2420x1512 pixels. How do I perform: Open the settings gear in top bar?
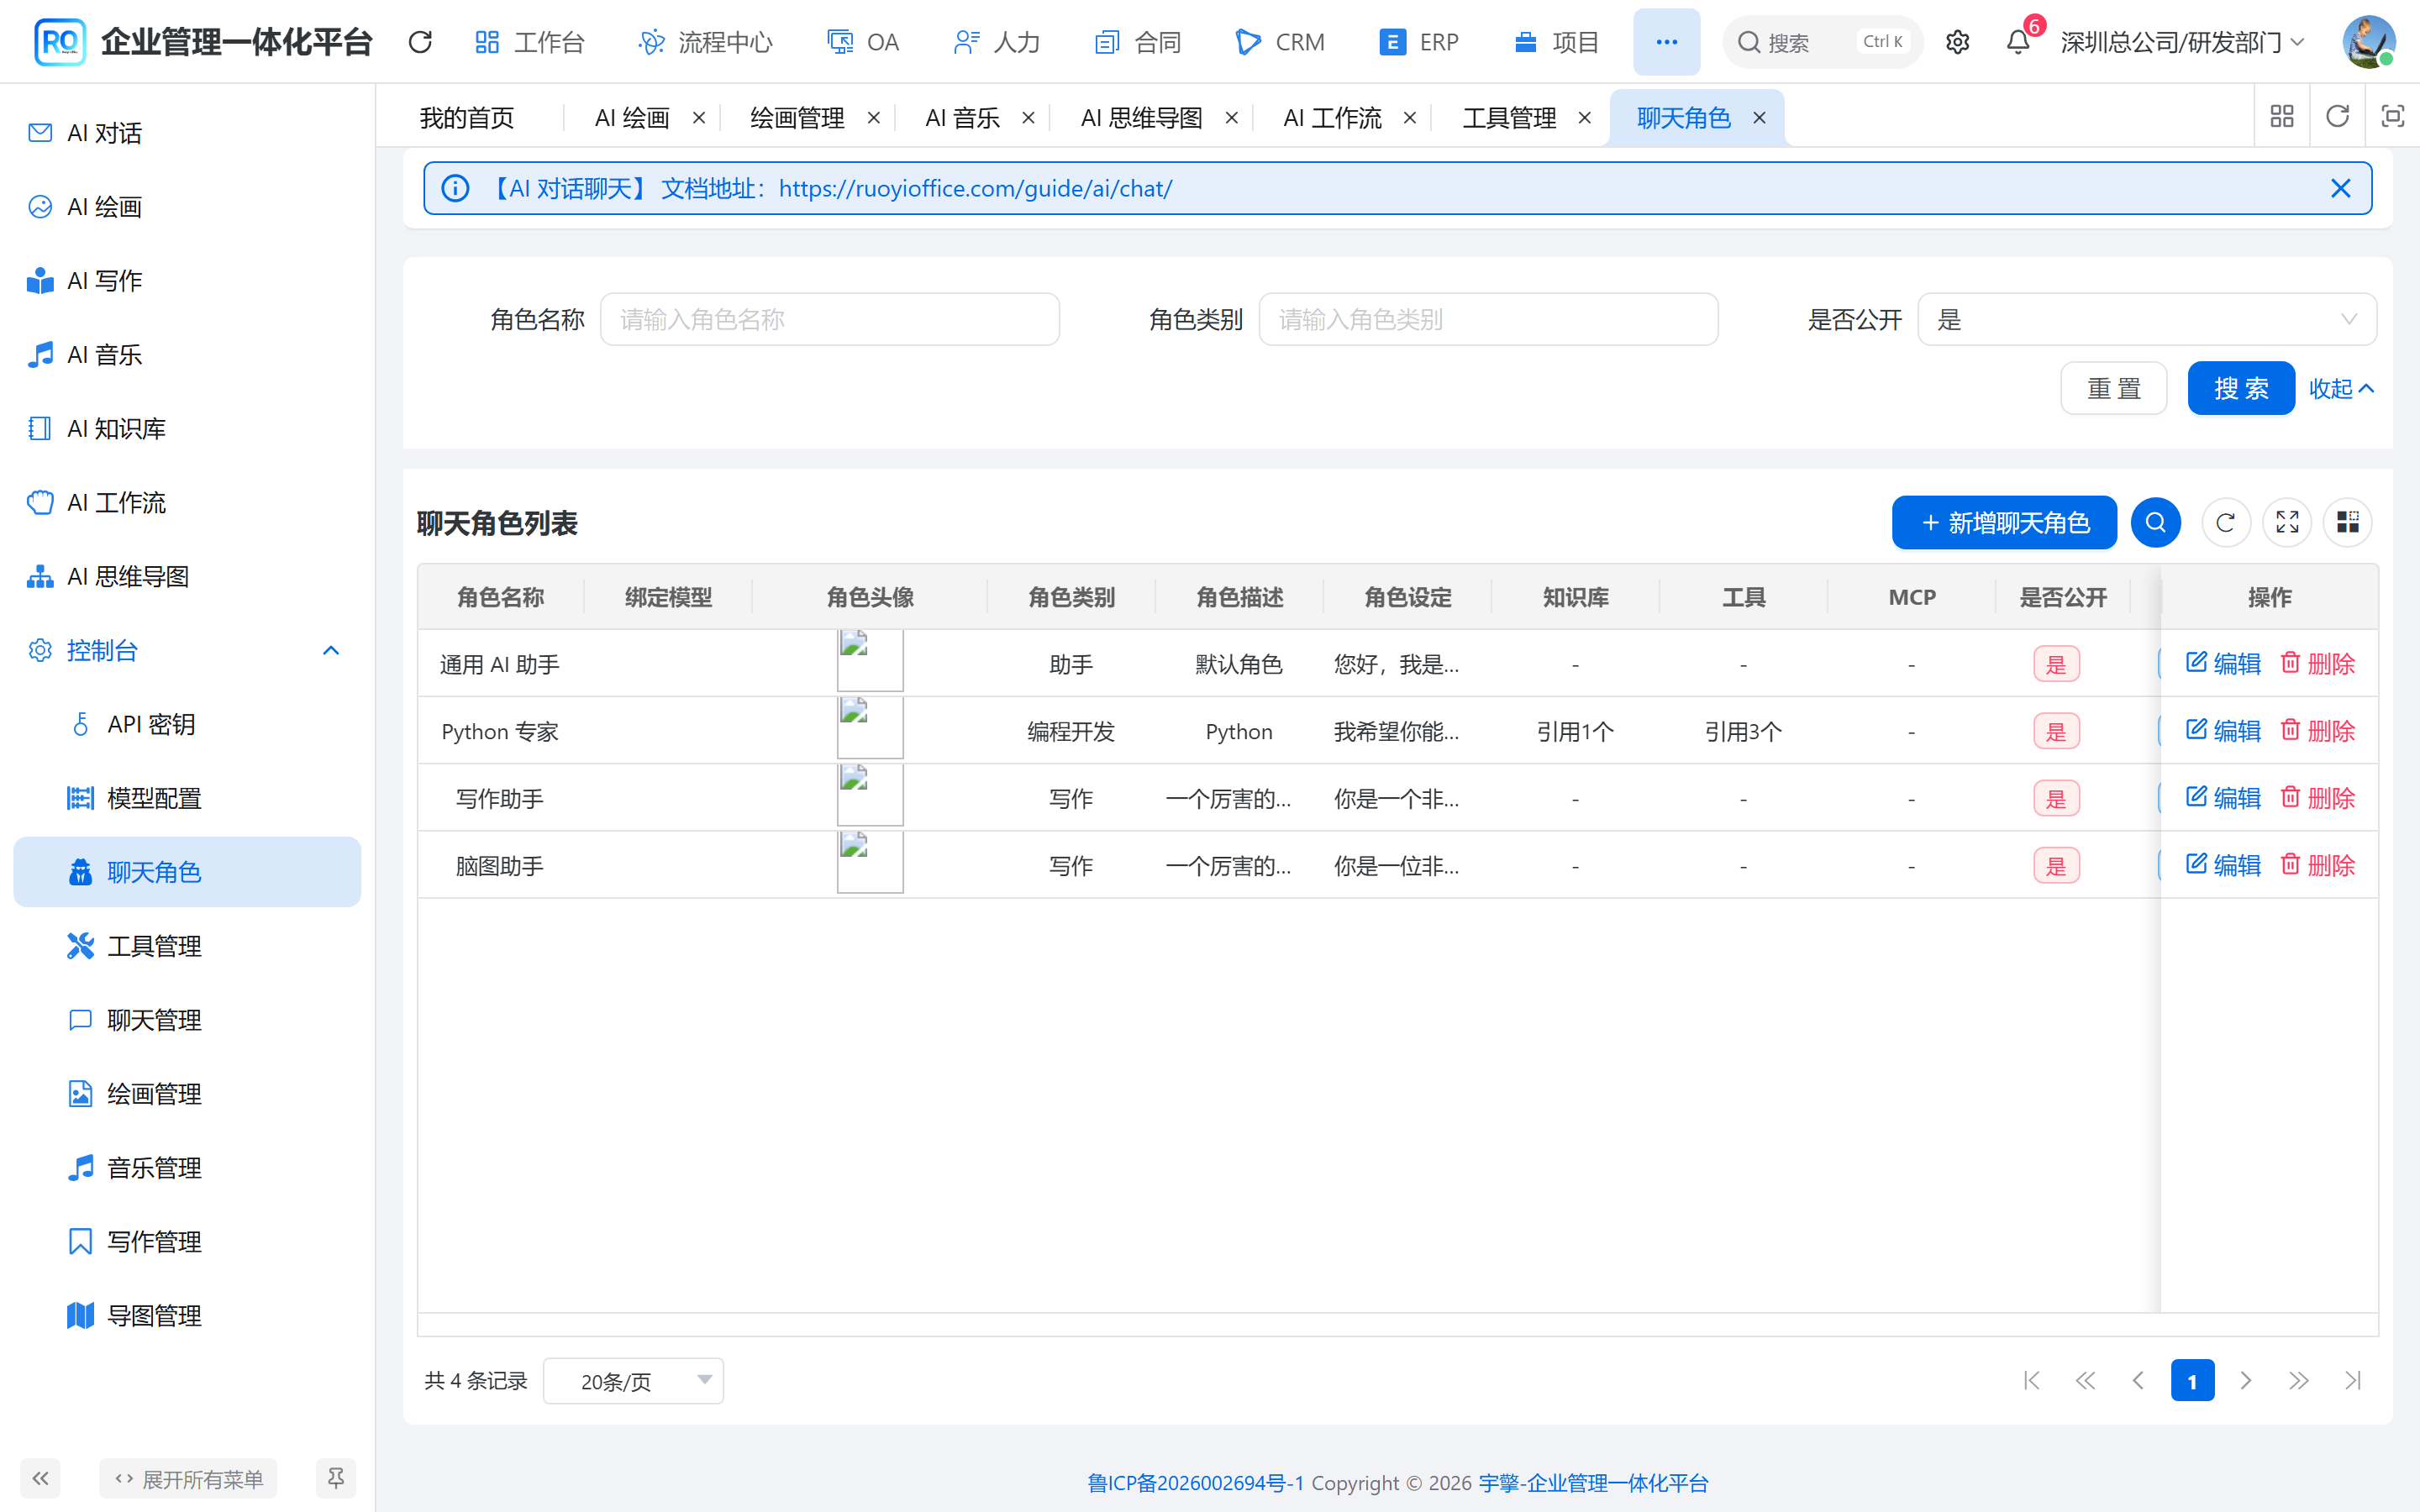tap(1957, 42)
